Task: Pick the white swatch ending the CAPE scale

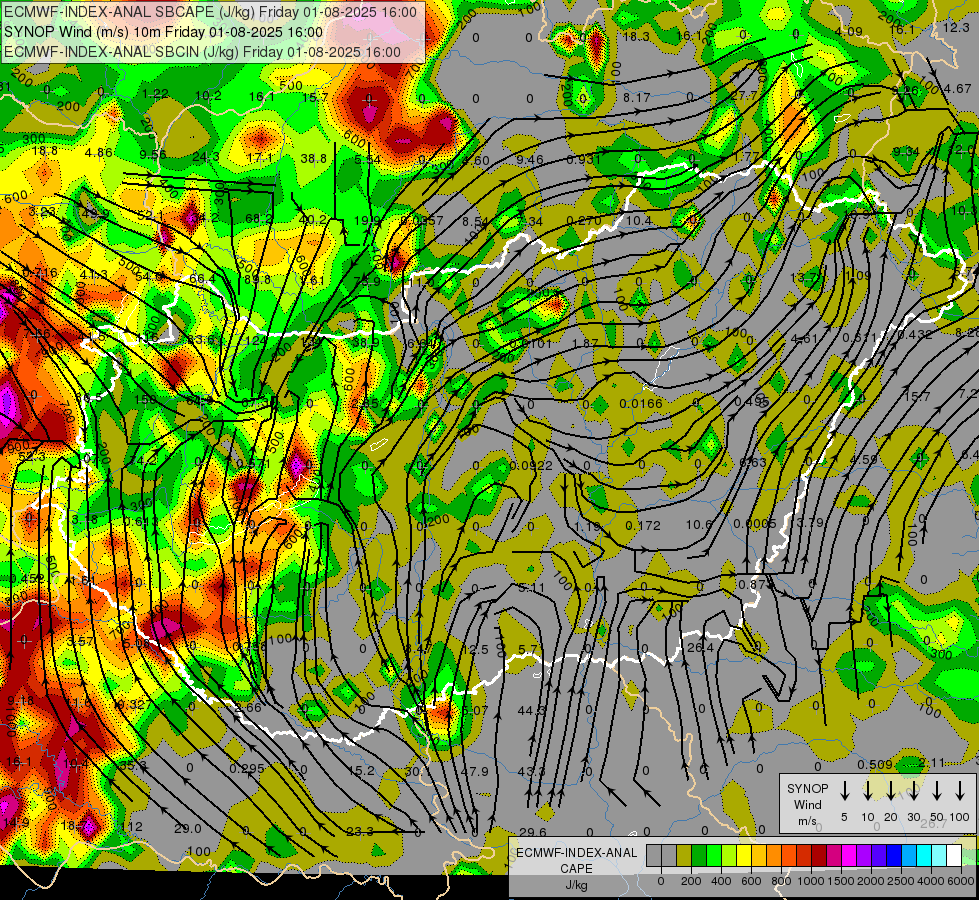Action: click(954, 855)
